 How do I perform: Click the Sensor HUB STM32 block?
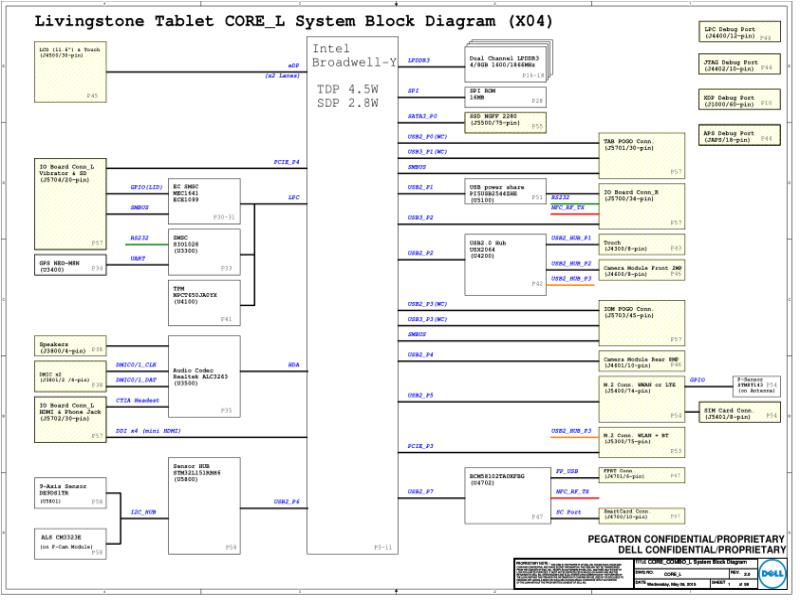(204, 506)
